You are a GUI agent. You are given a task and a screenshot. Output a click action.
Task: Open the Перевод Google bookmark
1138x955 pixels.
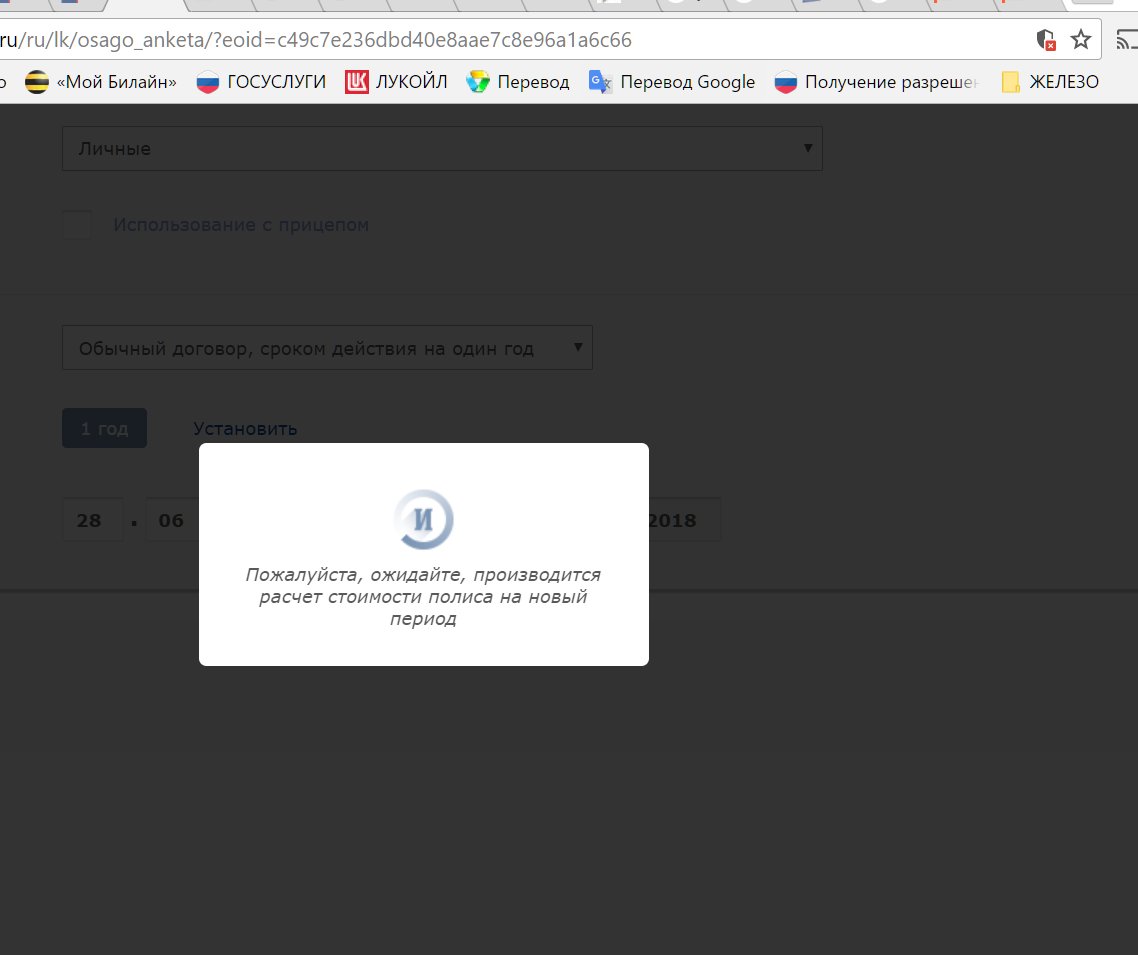(672, 82)
